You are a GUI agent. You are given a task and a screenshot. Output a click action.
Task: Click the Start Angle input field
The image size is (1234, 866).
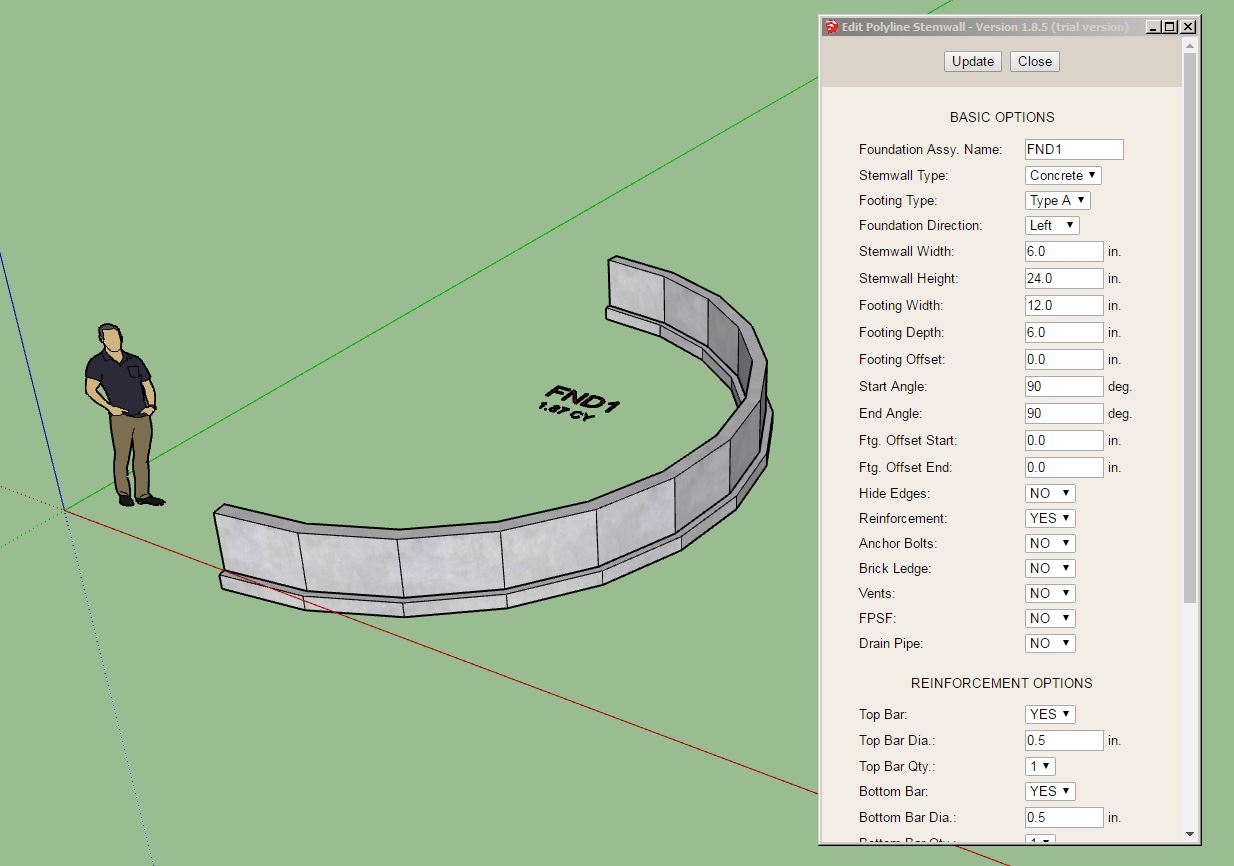tap(1064, 386)
